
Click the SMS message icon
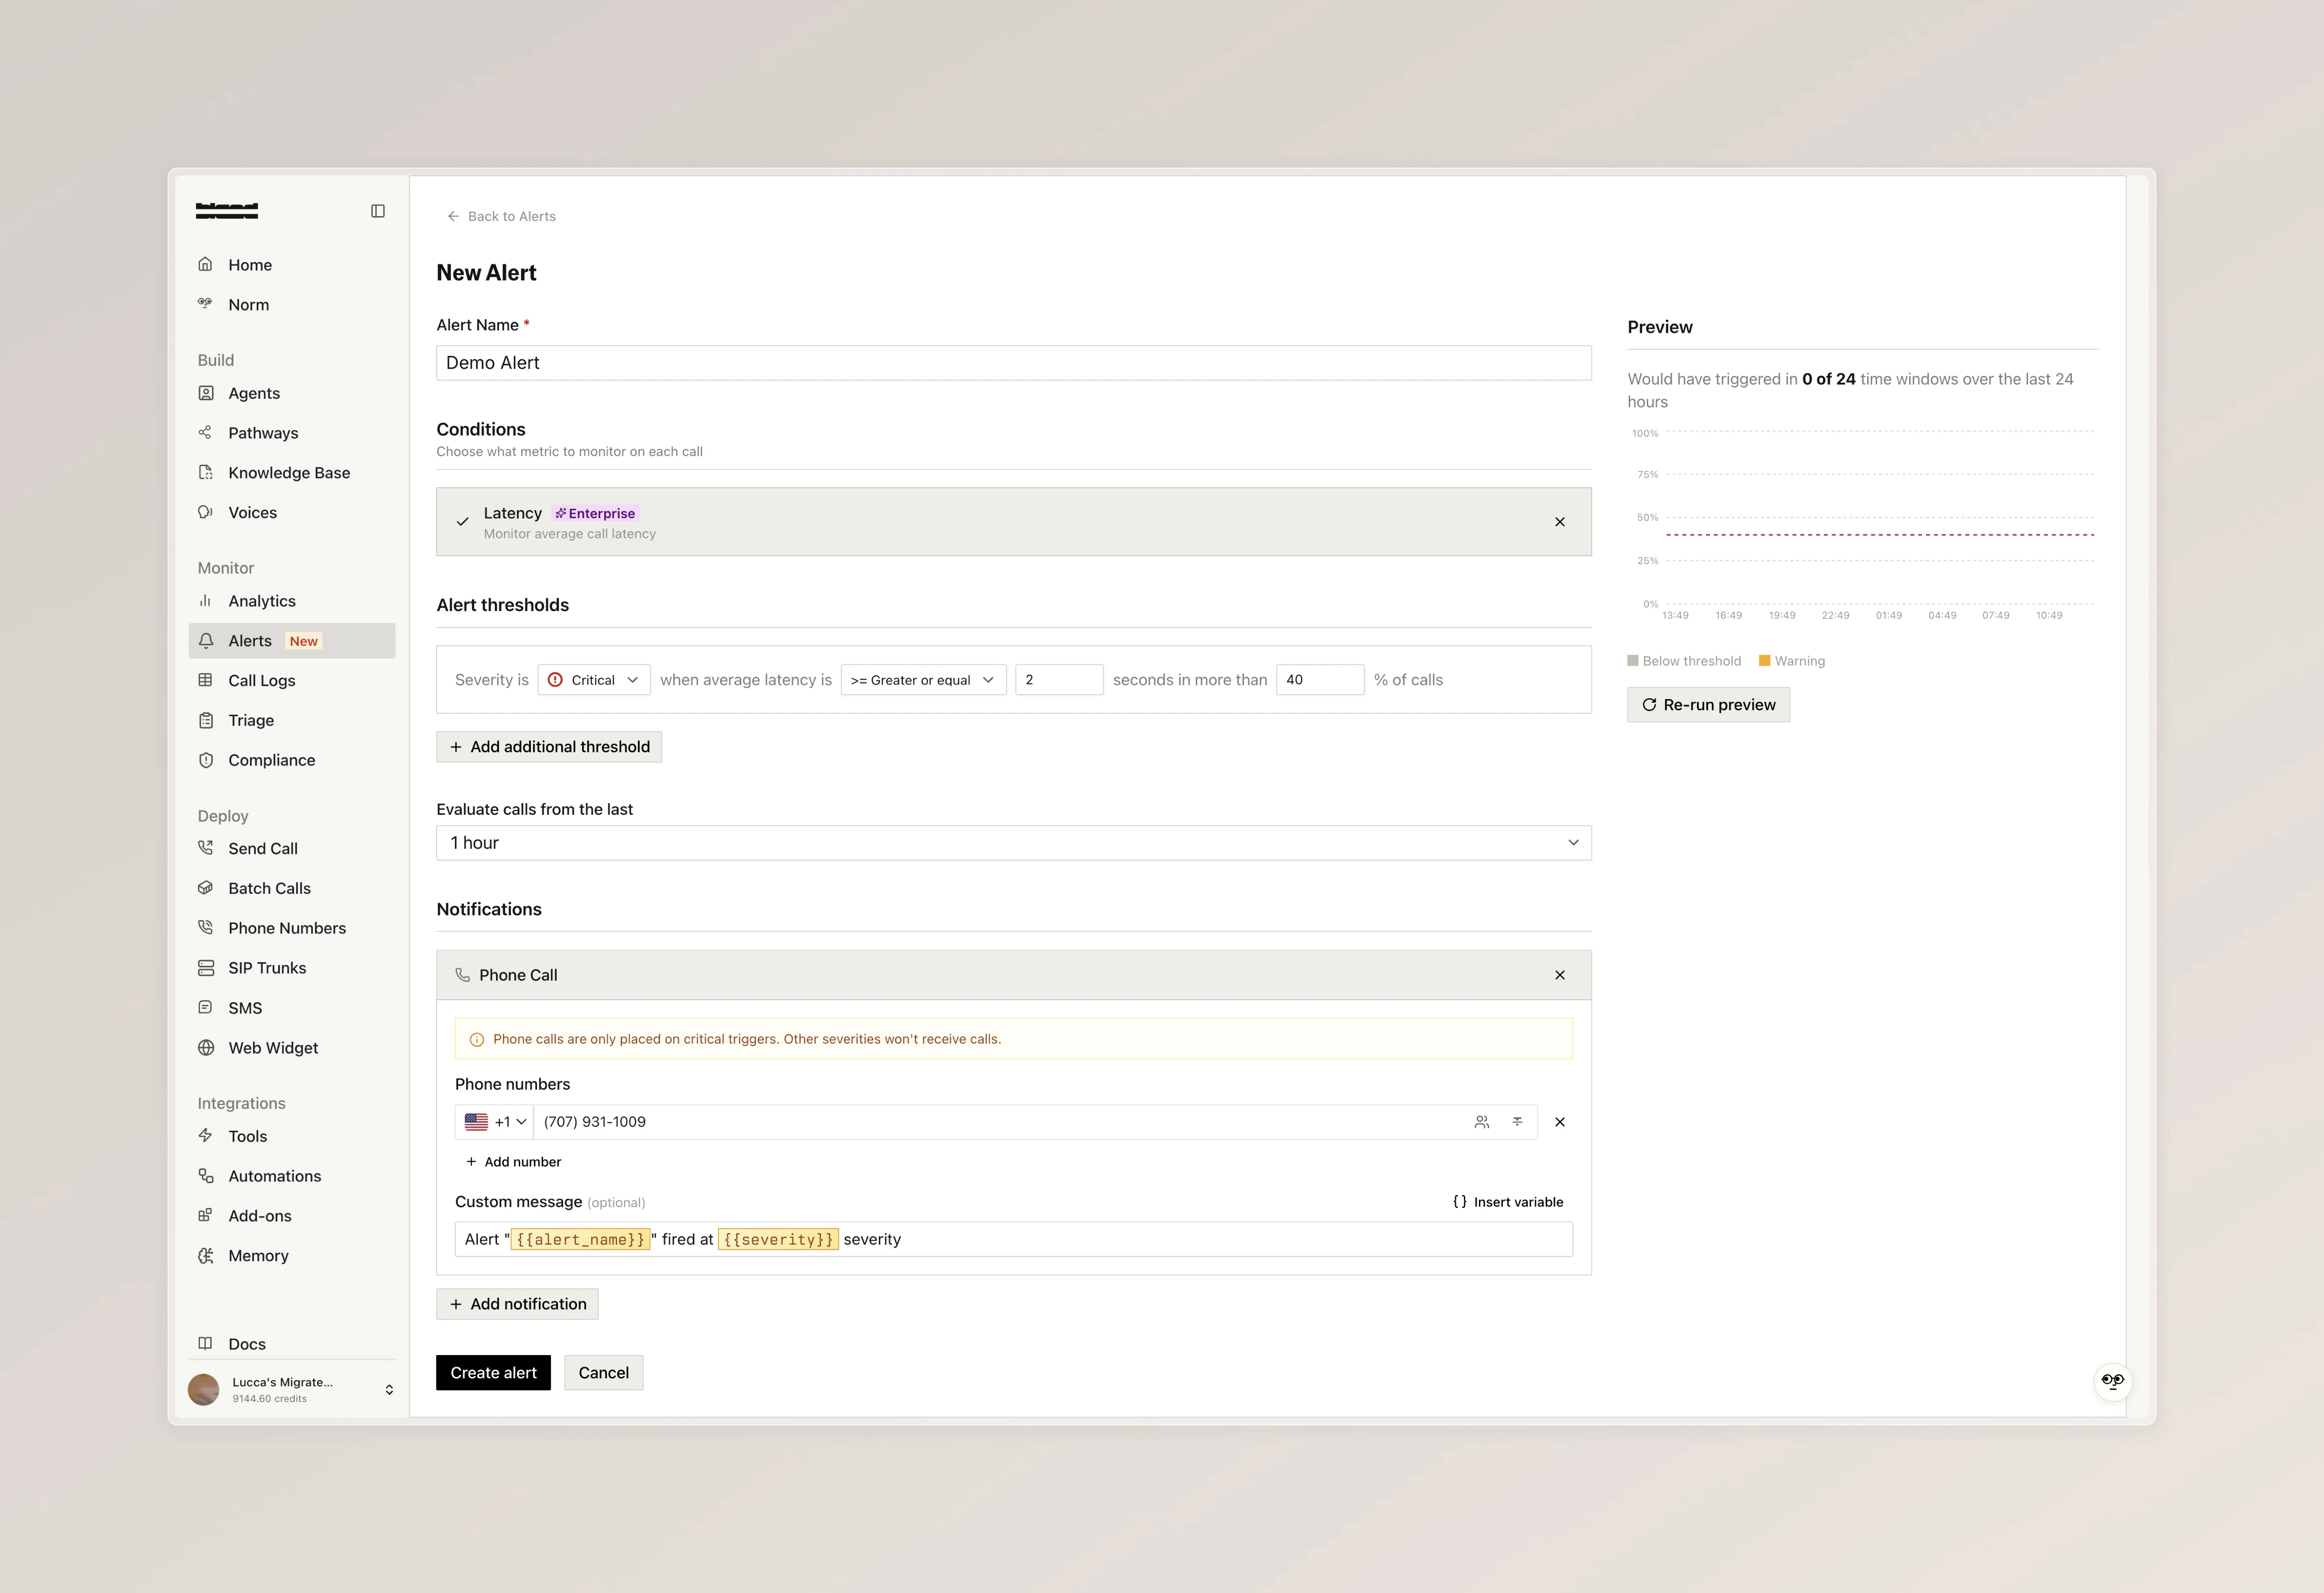pos(206,1008)
